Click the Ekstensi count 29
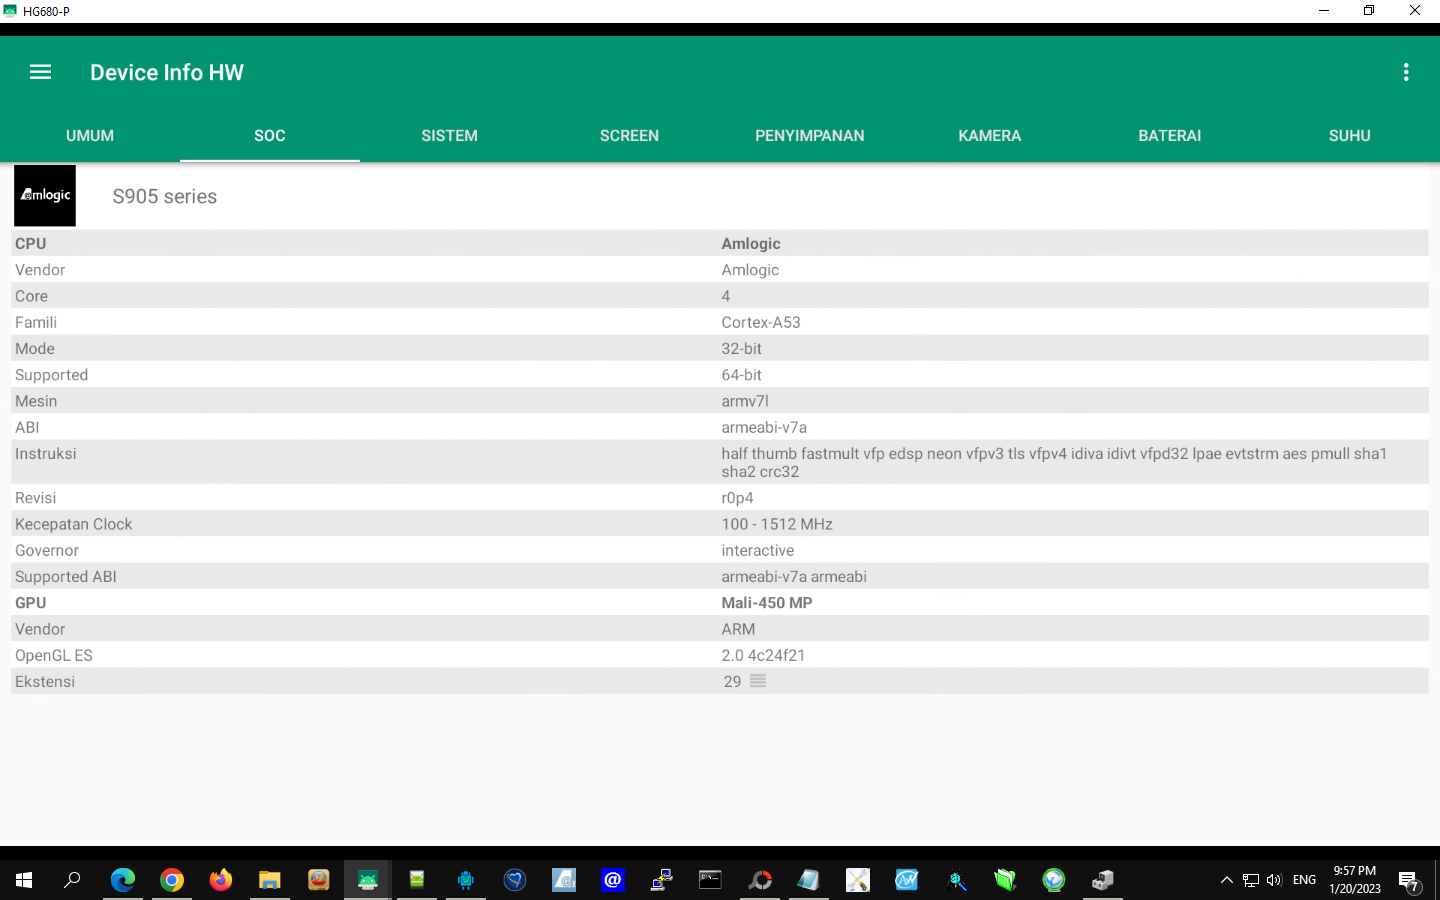This screenshot has height=900, width=1440. click(732, 681)
